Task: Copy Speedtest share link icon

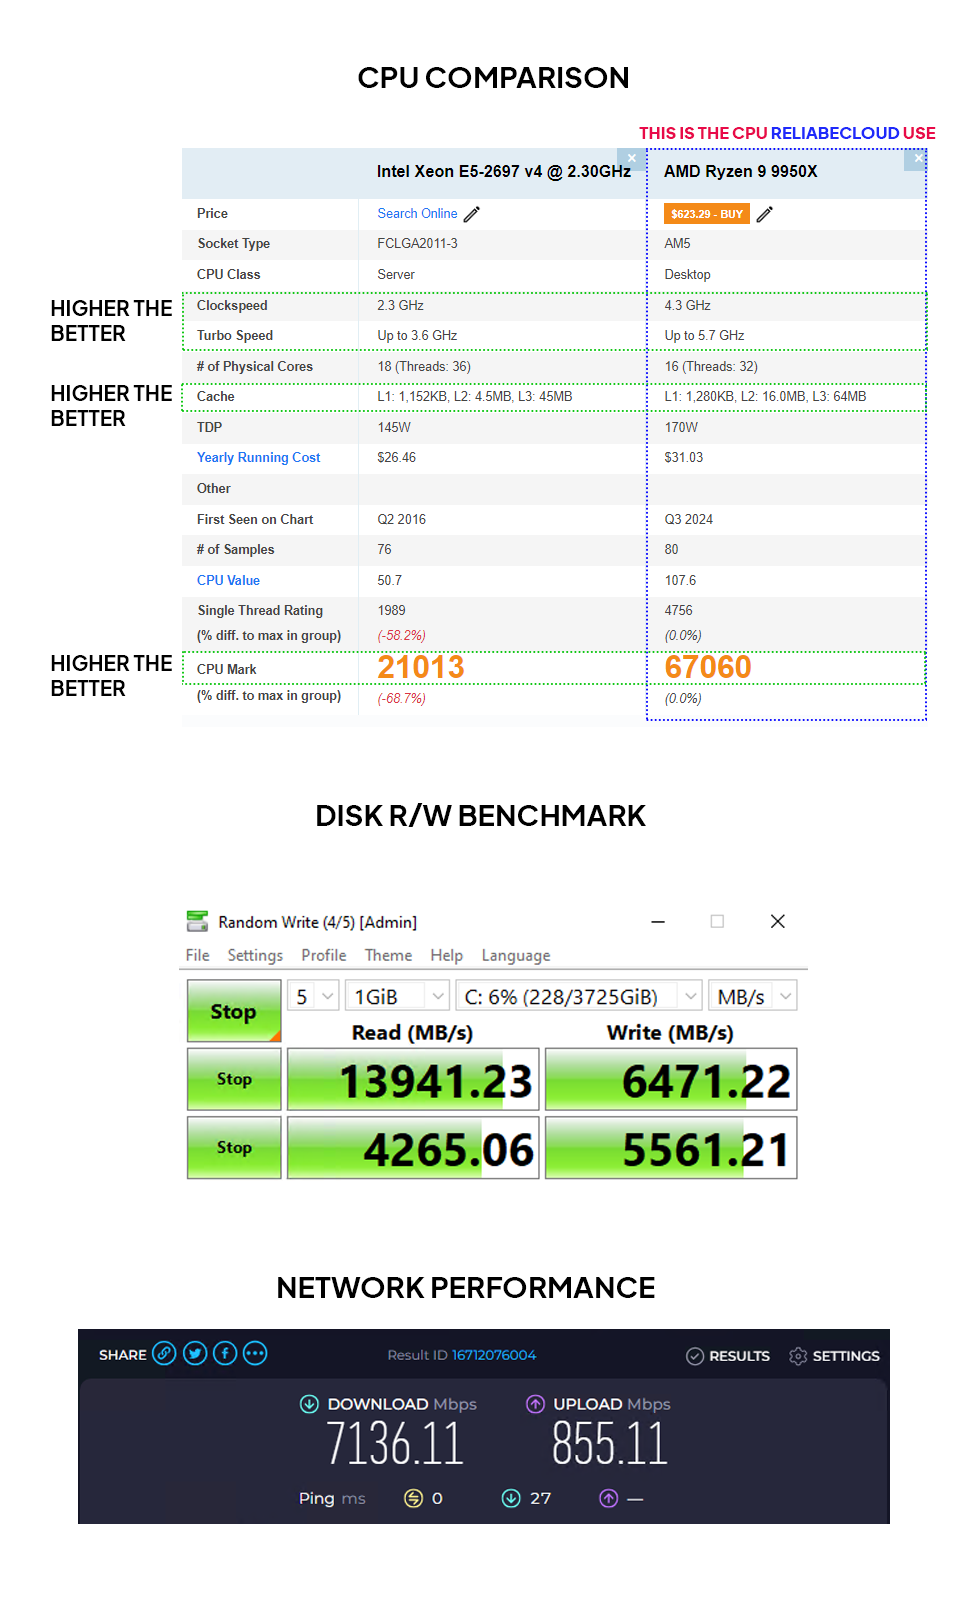Action: tap(164, 1354)
